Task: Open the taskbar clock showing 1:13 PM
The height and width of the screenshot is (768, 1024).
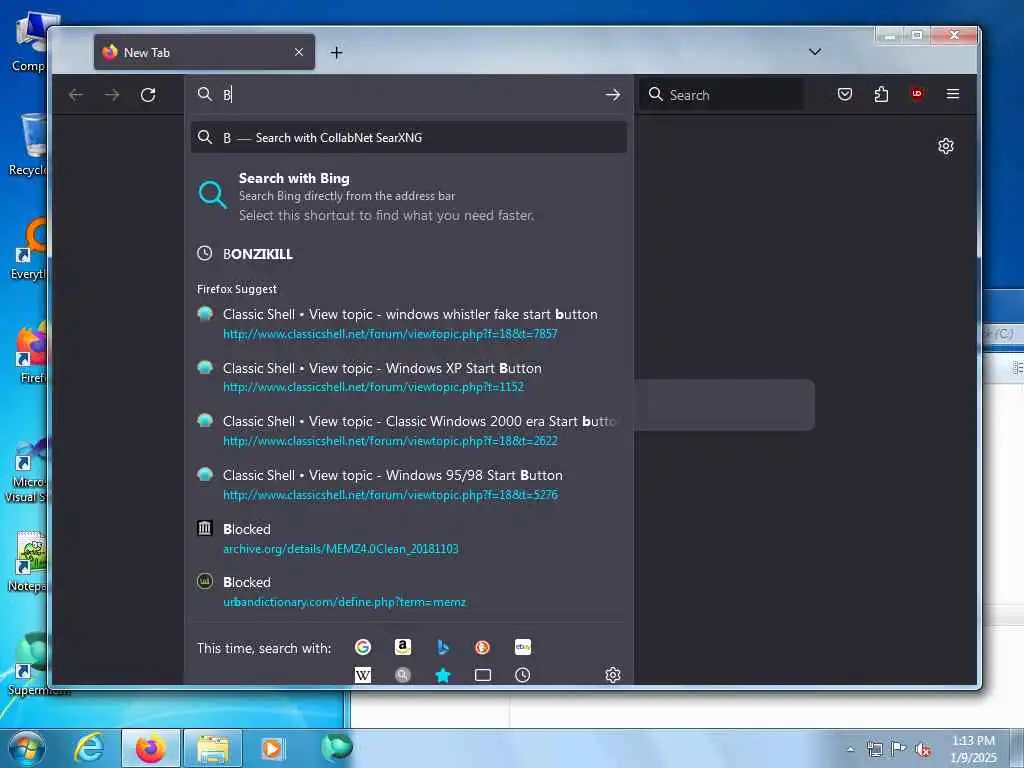Action: 974,749
